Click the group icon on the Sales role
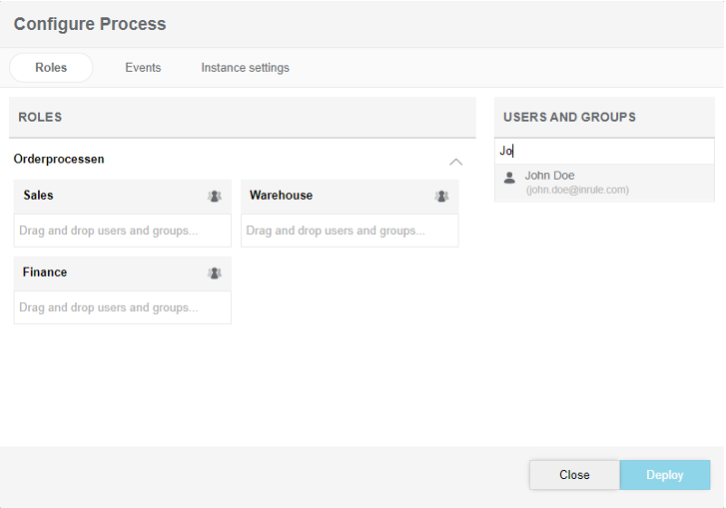The width and height of the screenshot is (726, 508). pos(214,196)
